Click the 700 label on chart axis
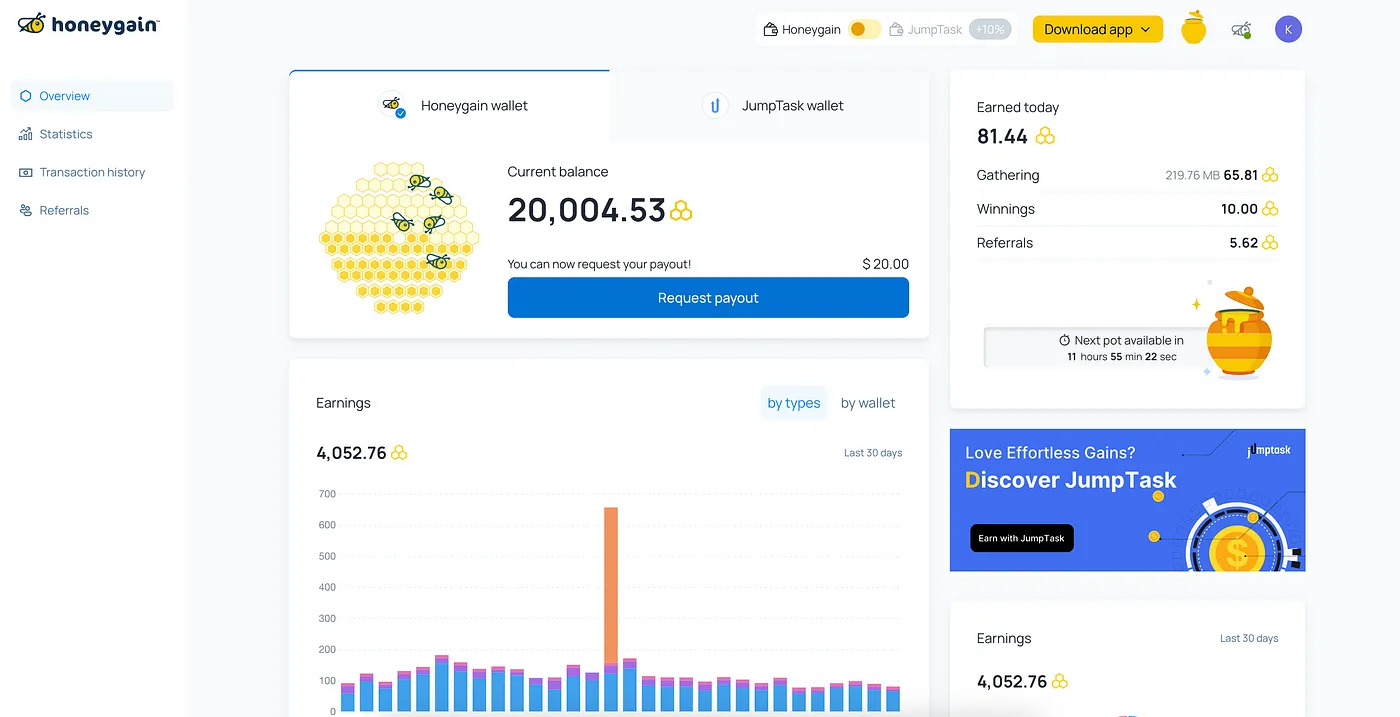The height and width of the screenshot is (717, 1400). pos(327,494)
